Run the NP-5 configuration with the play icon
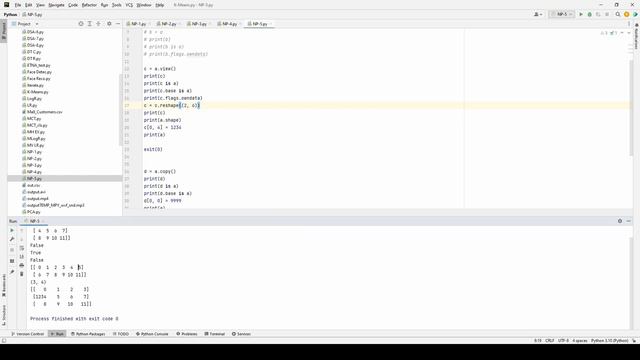Screen dimensions: 640x360 (581, 14)
